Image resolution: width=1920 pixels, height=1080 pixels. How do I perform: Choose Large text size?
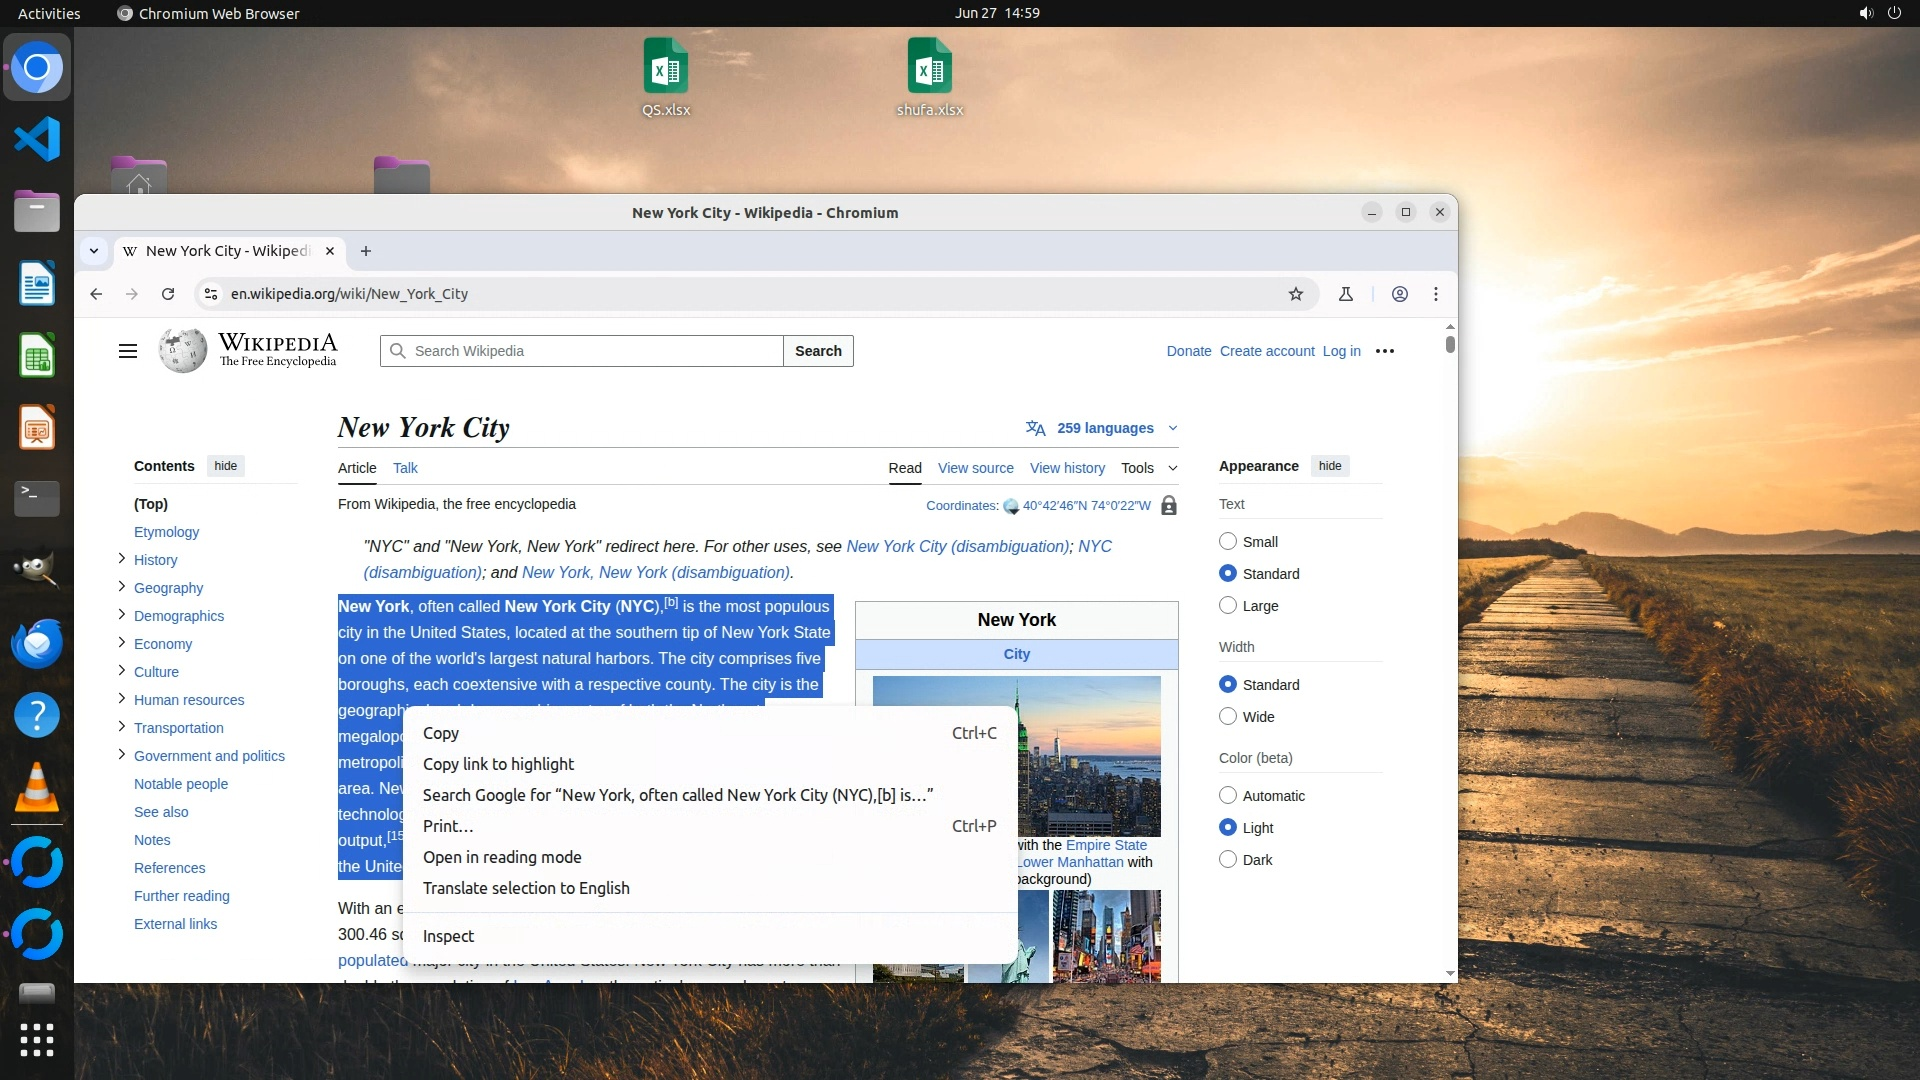1228,606
